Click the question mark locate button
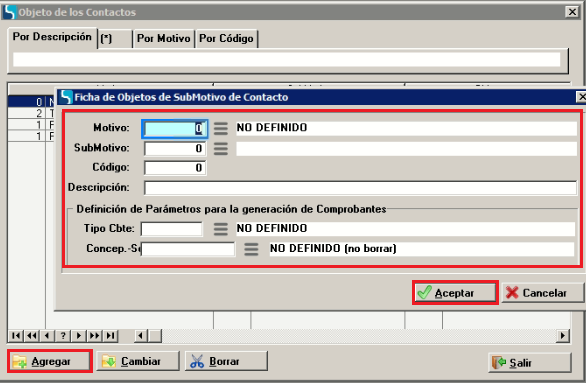 coord(63,336)
